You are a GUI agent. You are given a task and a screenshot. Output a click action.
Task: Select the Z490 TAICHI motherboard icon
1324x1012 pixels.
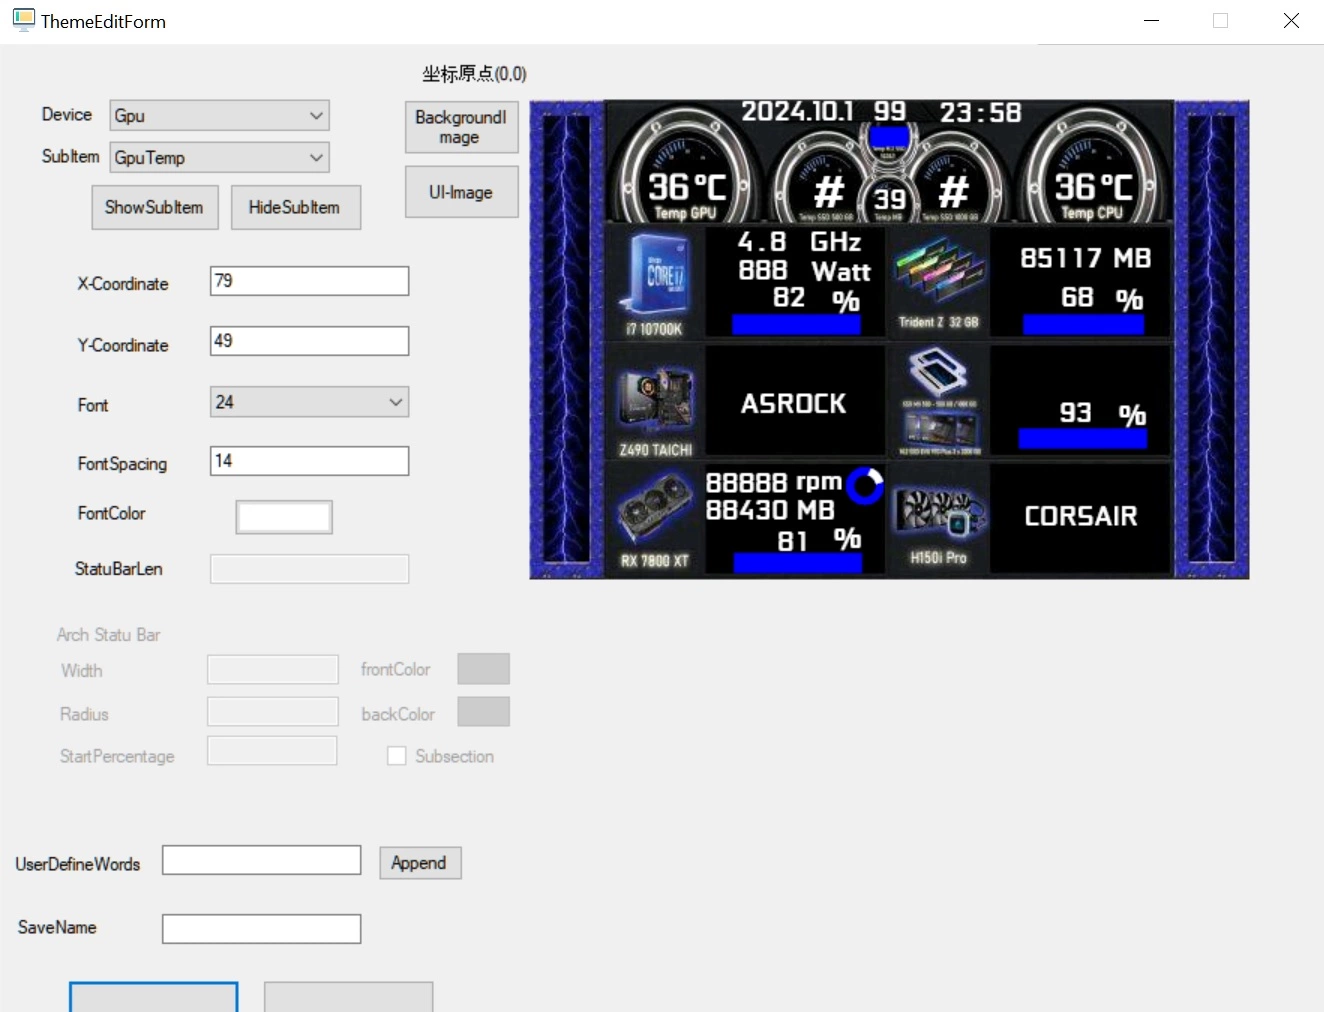pyautogui.click(x=655, y=401)
